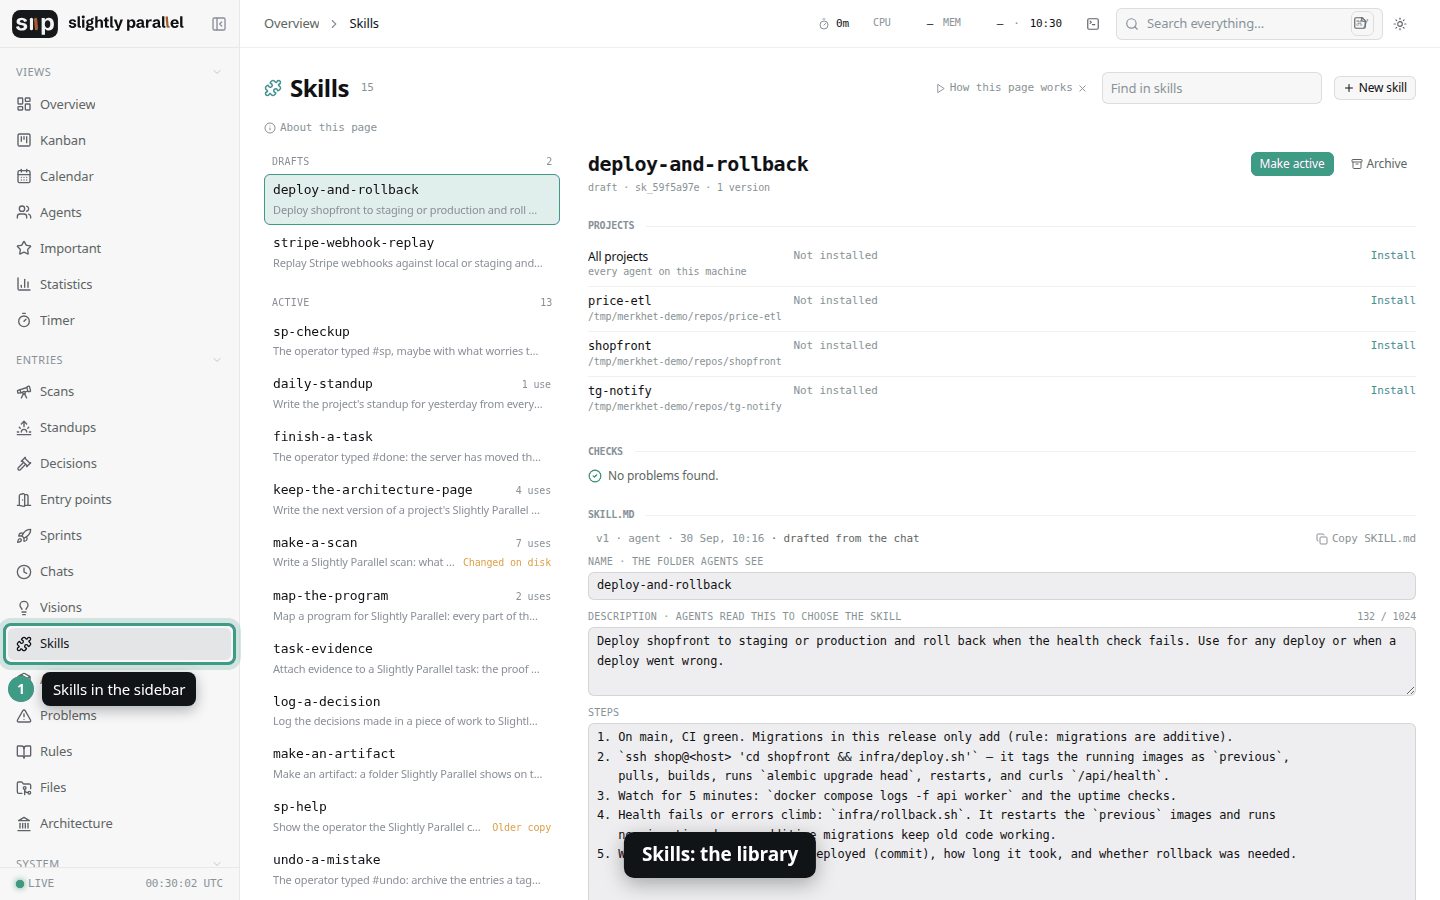Click Overview breadcrumb
Image resolution: width=1440 pixels, height=900 pixels.
(x=292, y=24)
